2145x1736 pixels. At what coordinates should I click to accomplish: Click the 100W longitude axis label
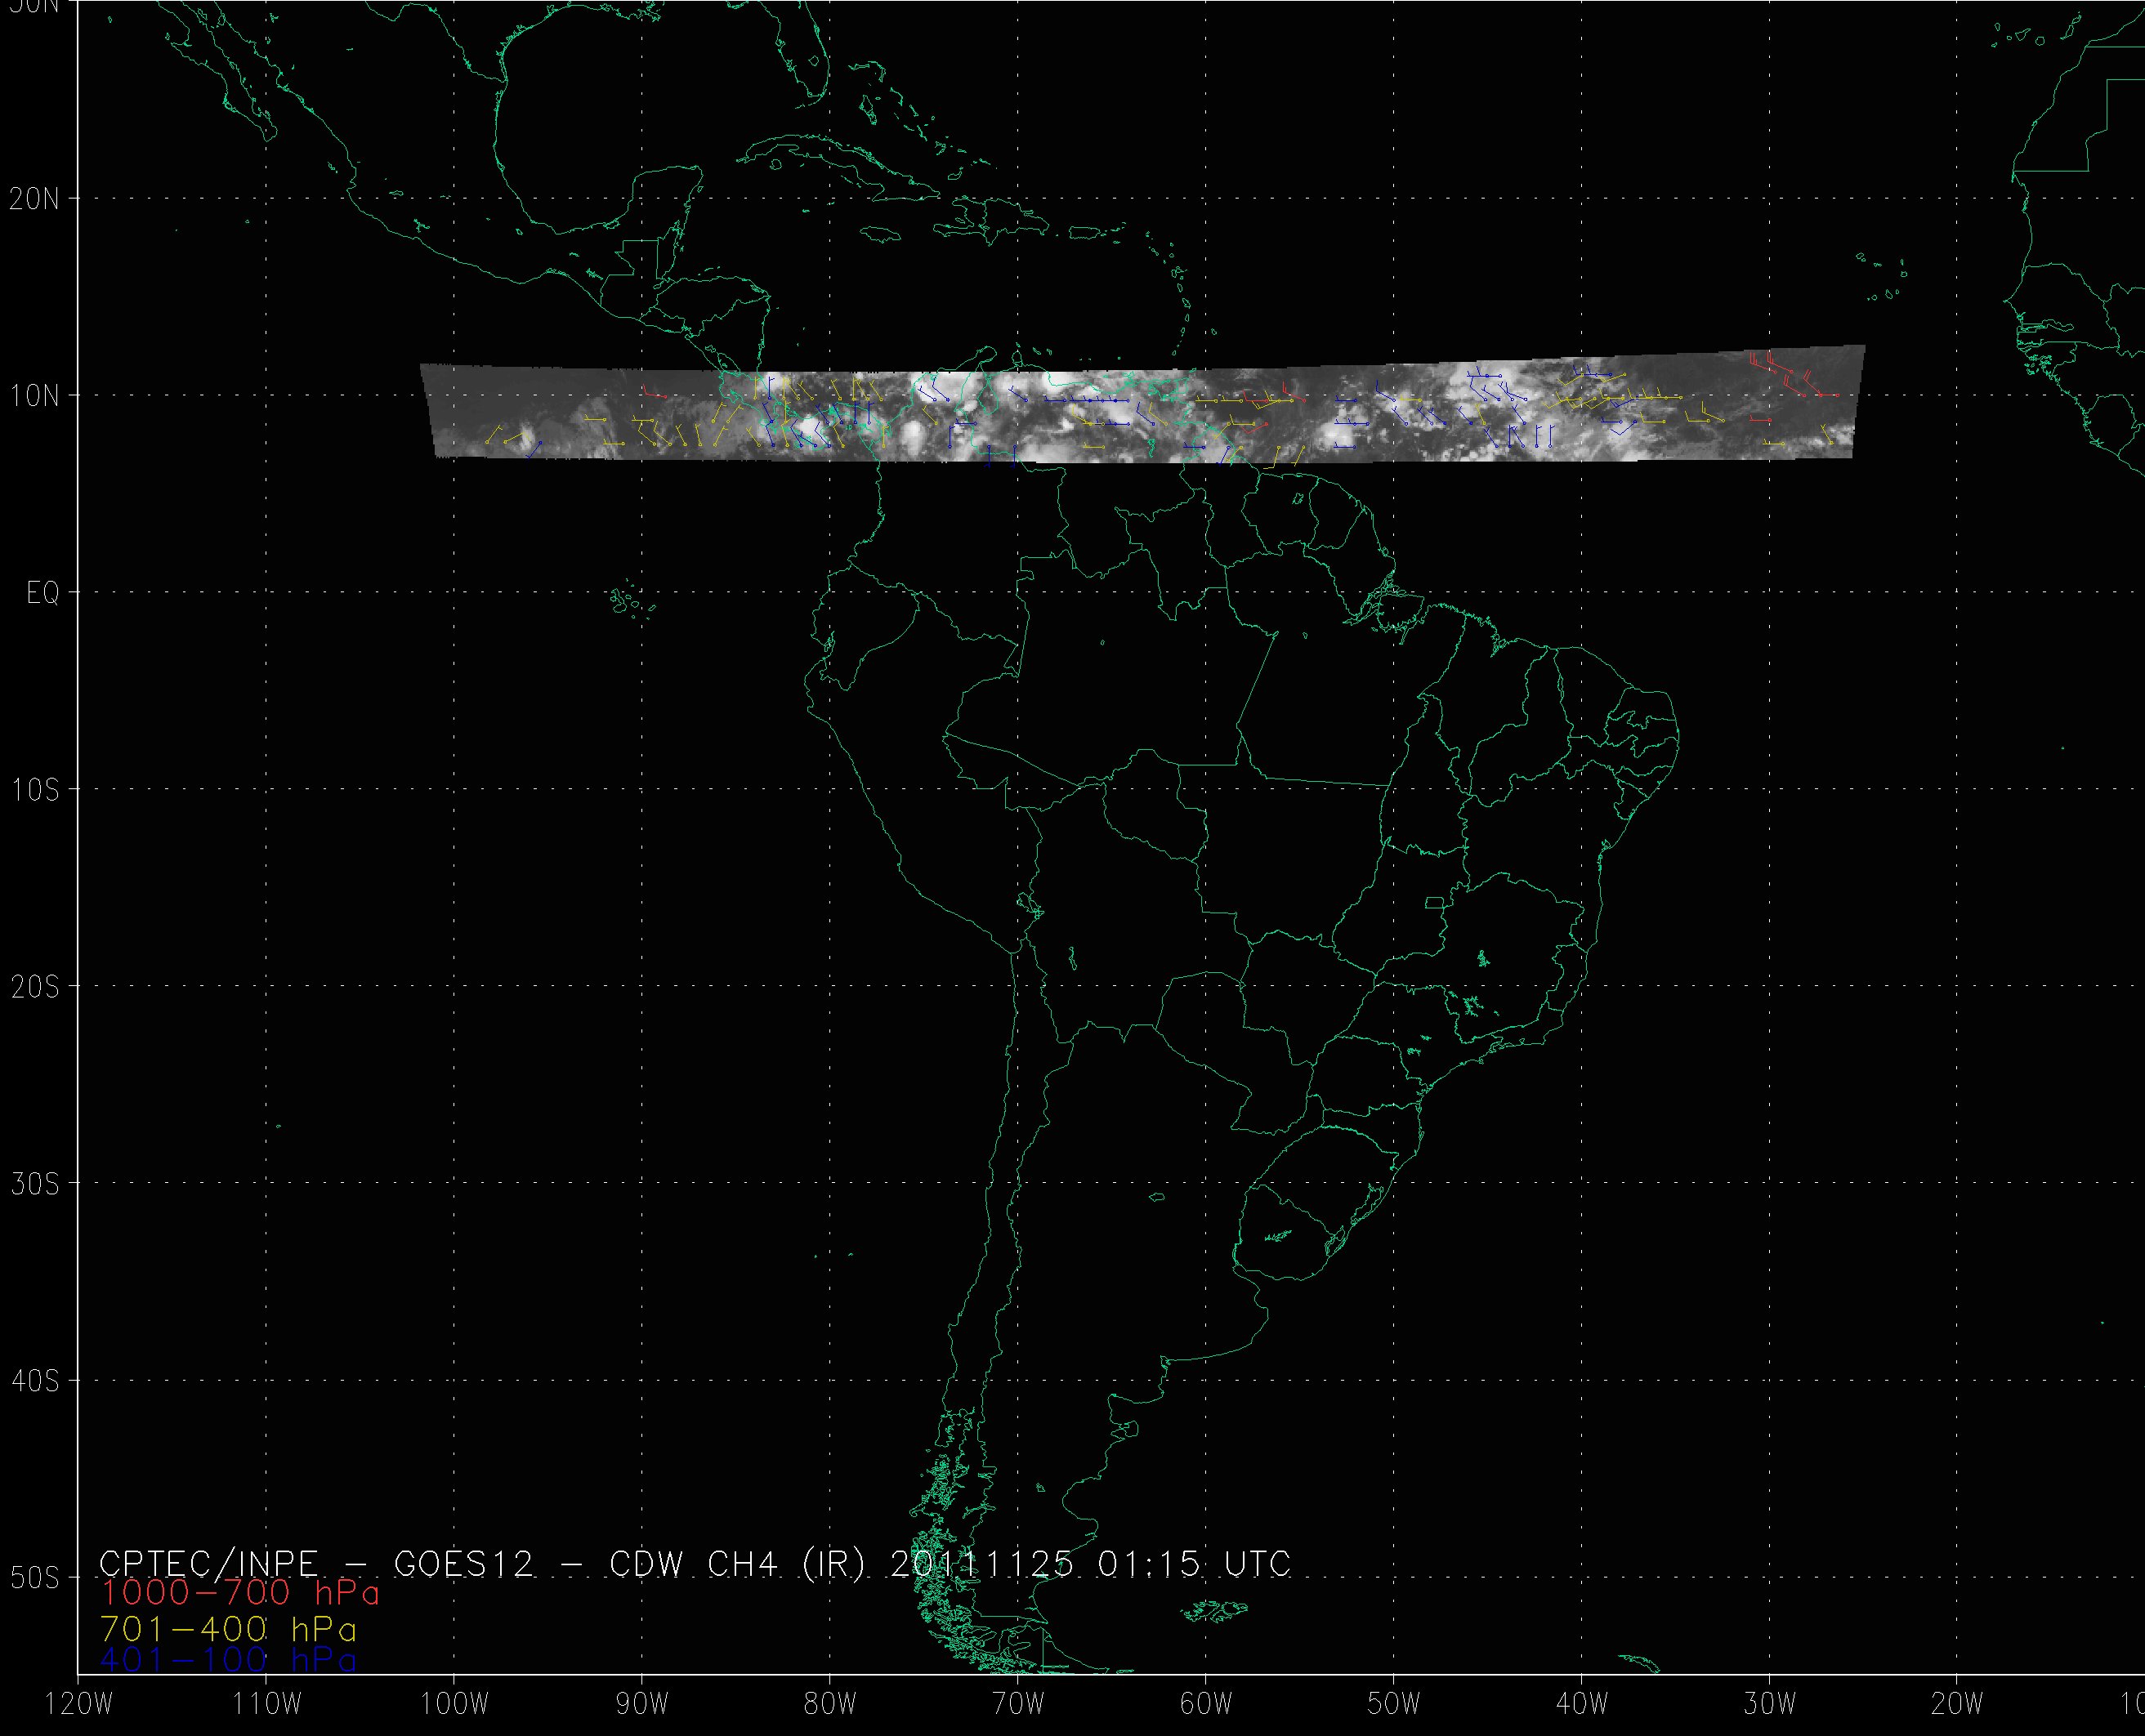[454, 1705]
